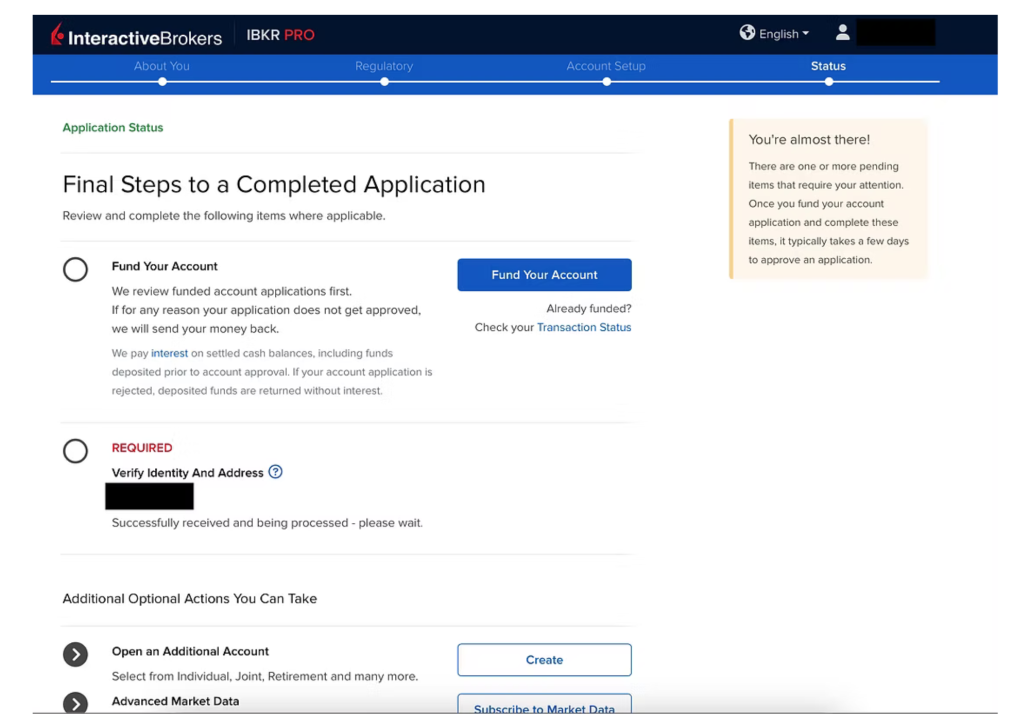Click the Regulatory progress dot
This screenshot has height=728, width=1030.
(384, 82)
